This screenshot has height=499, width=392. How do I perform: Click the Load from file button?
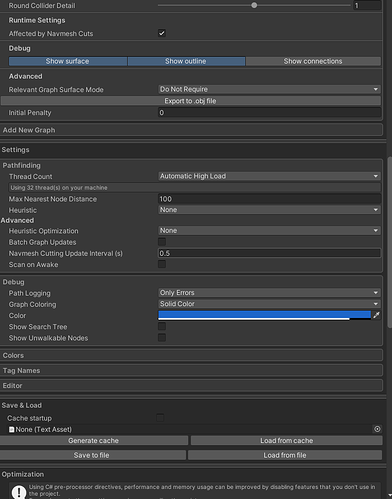click(285, 455)
